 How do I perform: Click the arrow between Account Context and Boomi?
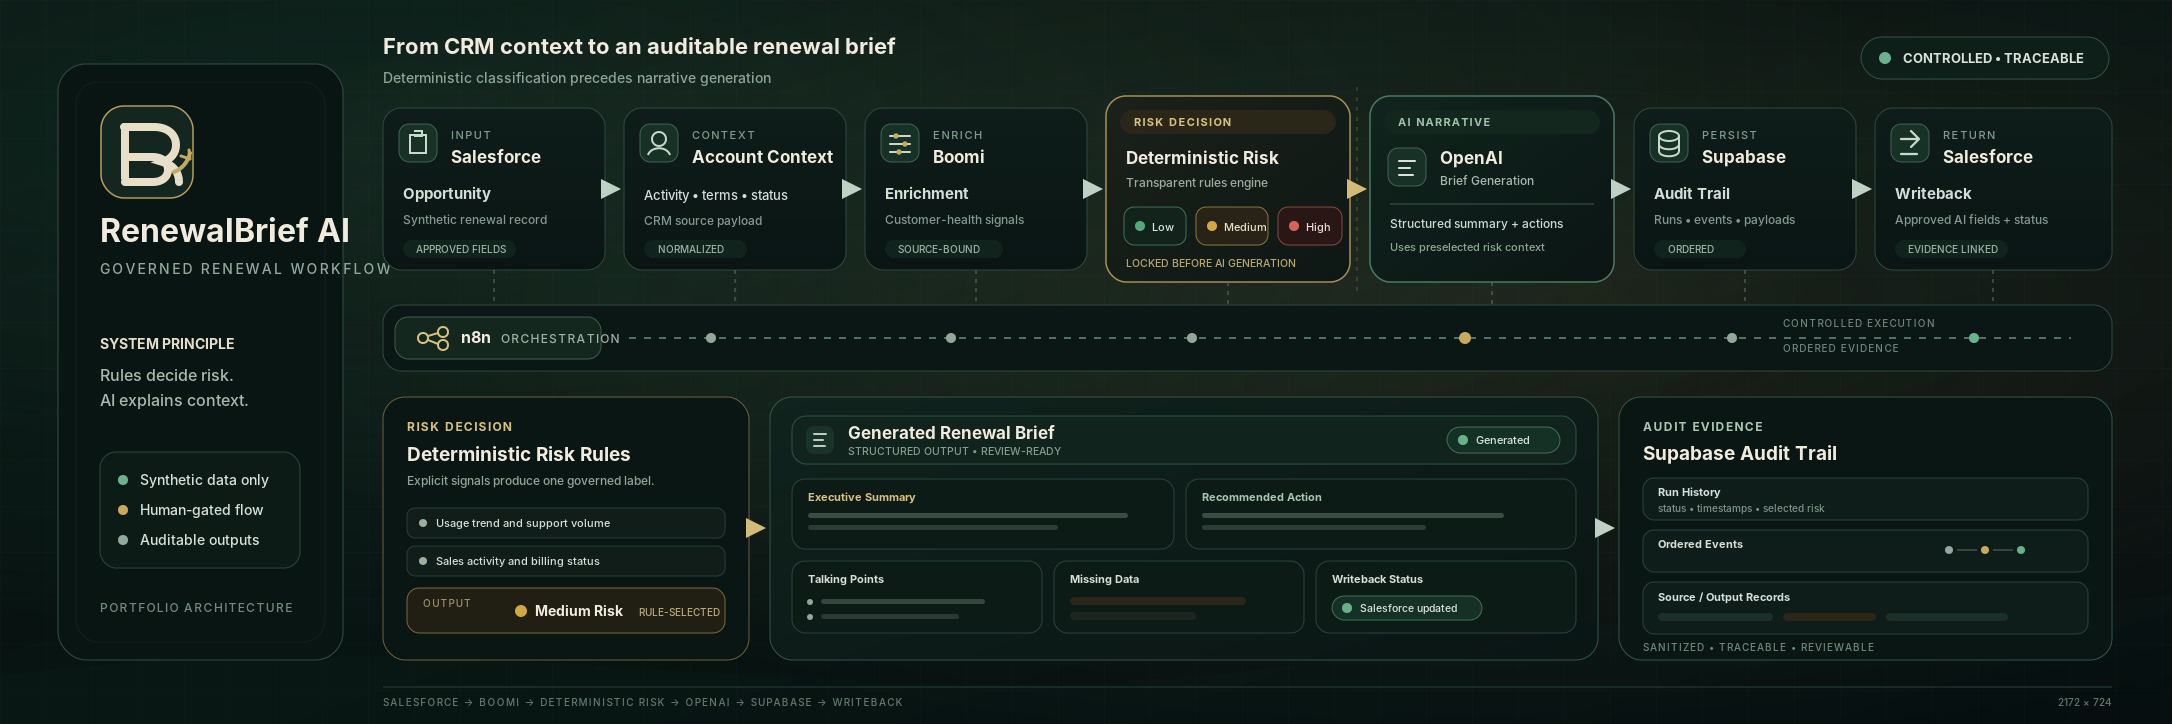click(x=851, y=189)
